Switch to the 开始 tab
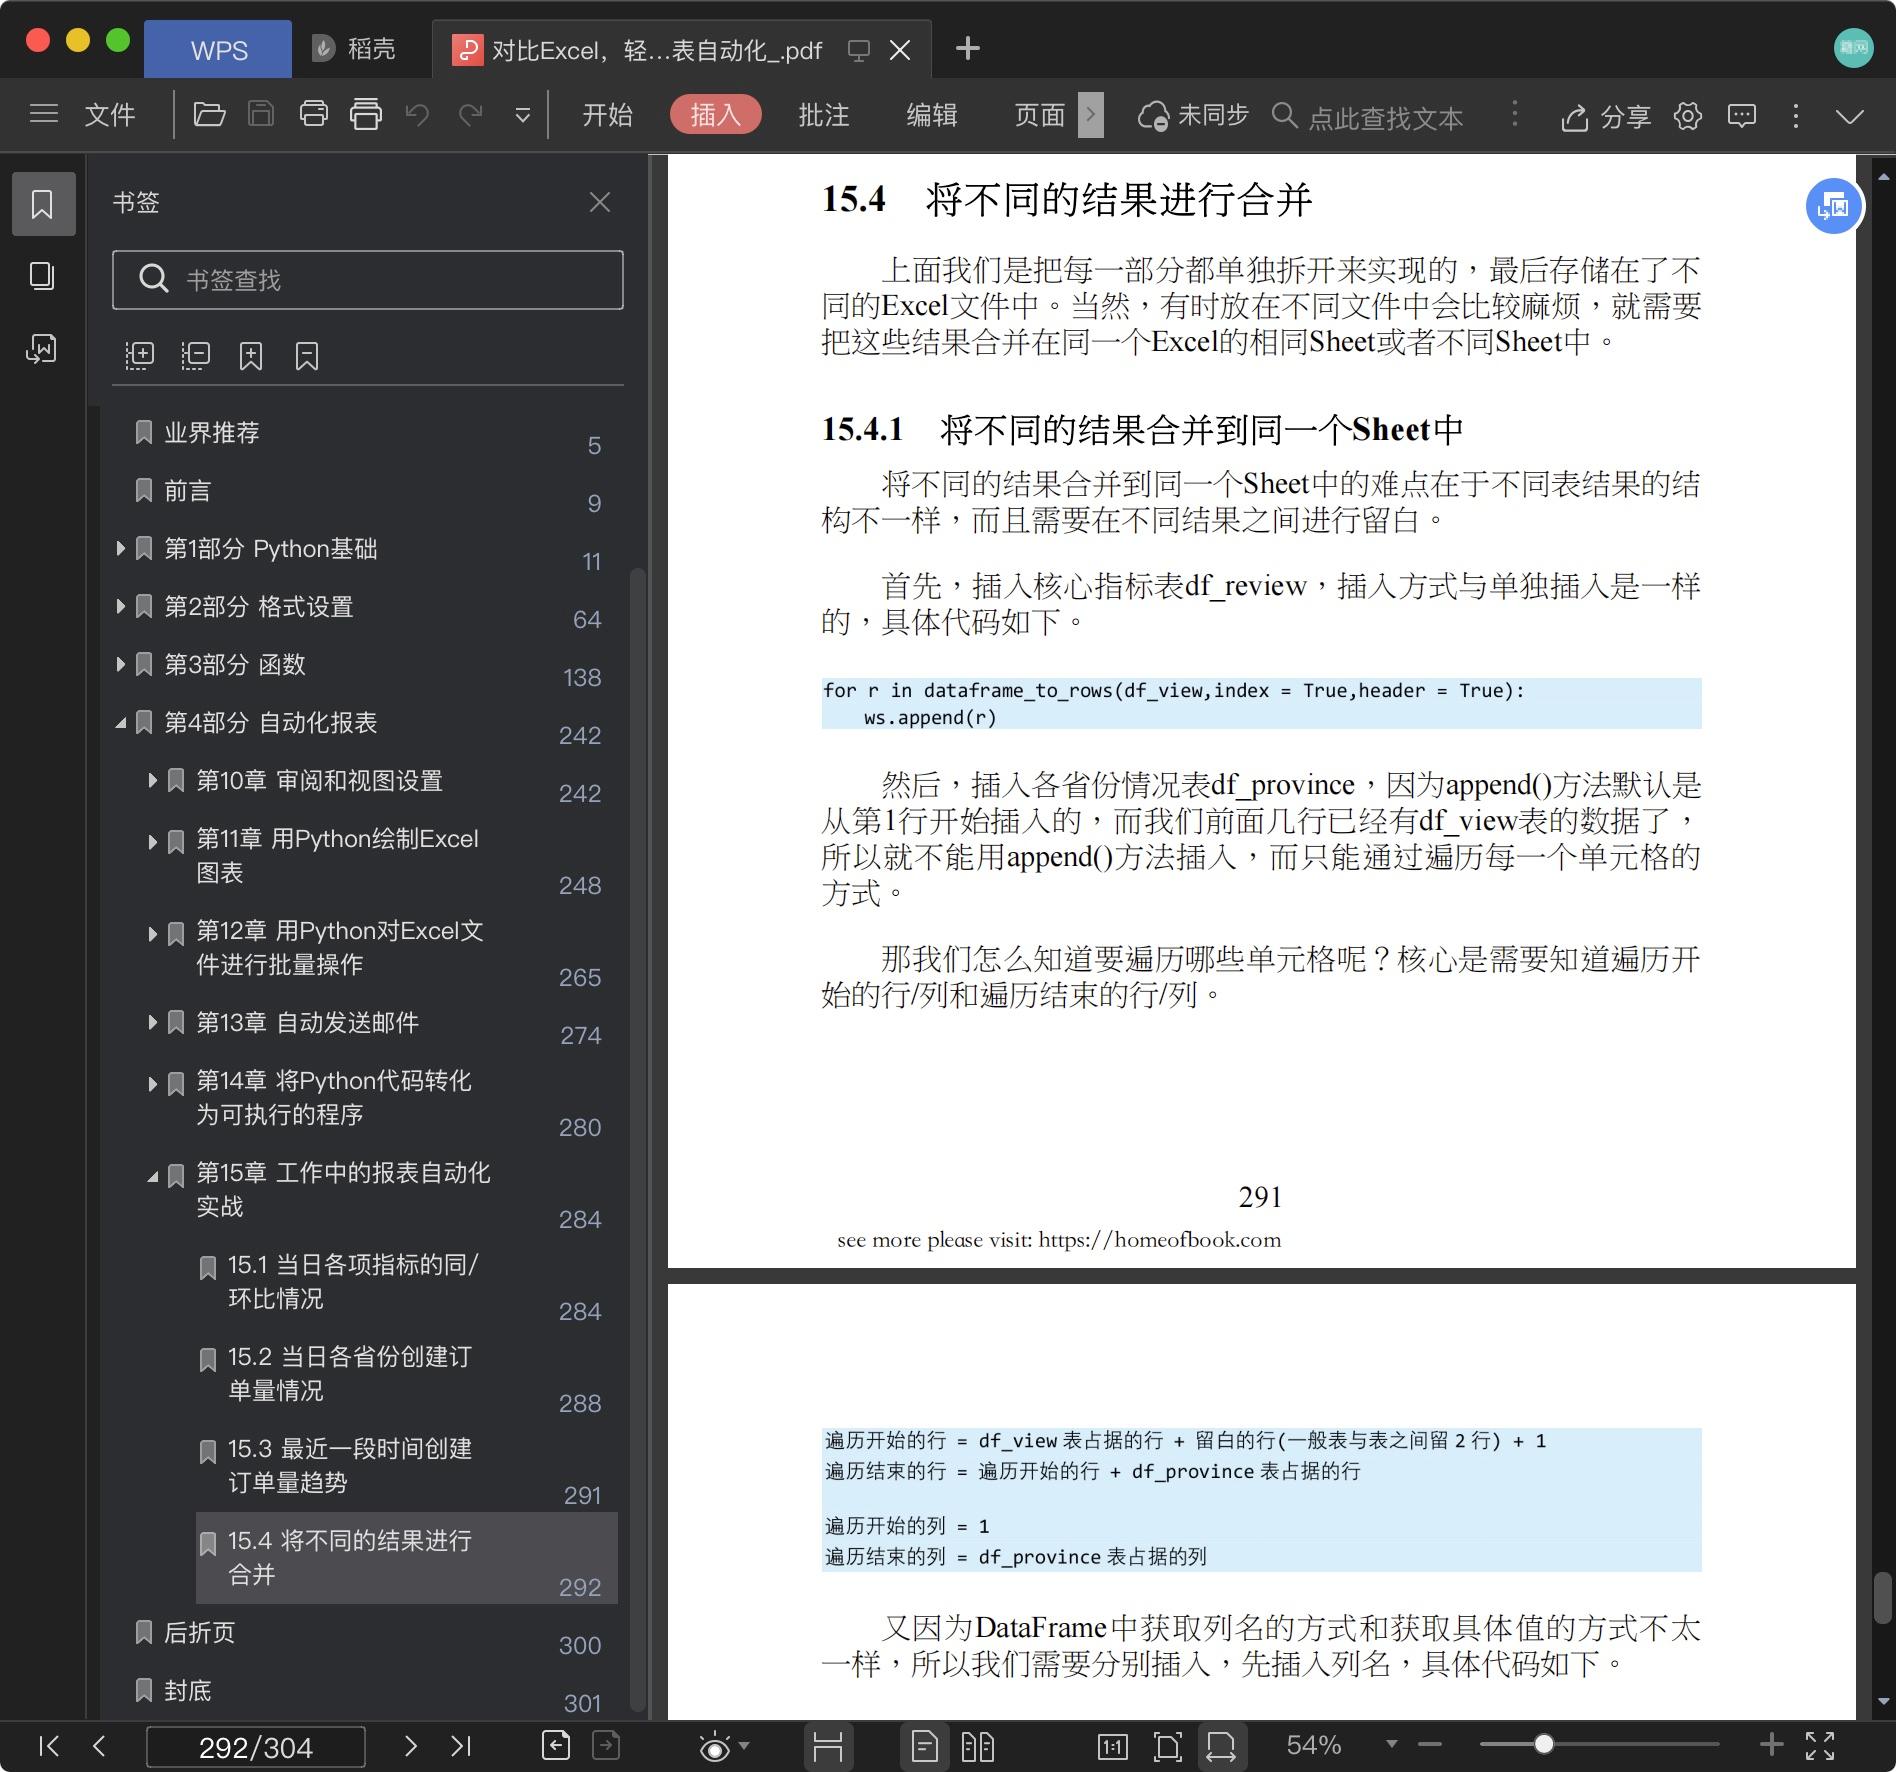 pyautogui.click(x=608, y=115)
